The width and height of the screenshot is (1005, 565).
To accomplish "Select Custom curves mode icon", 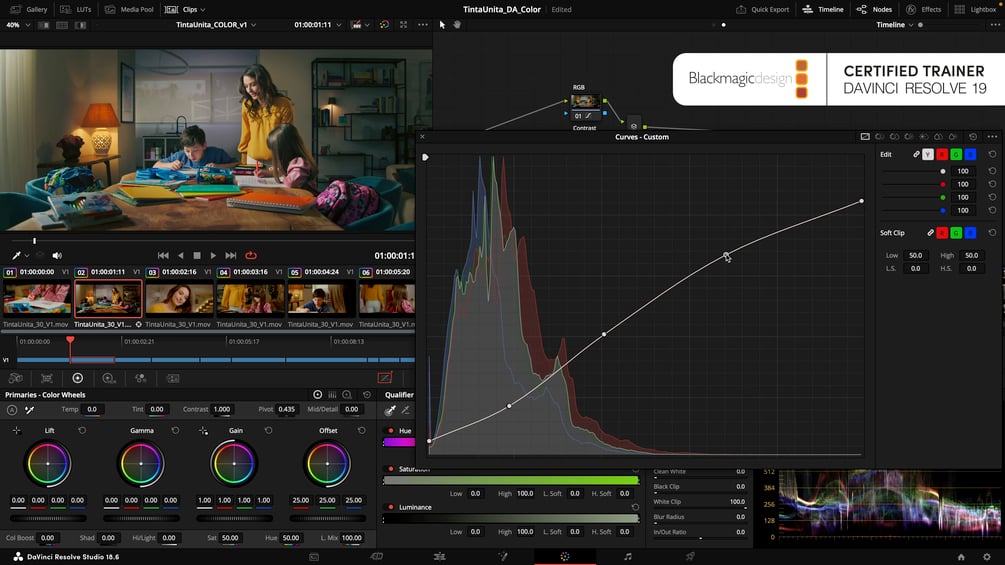I will tap(865, 136).
